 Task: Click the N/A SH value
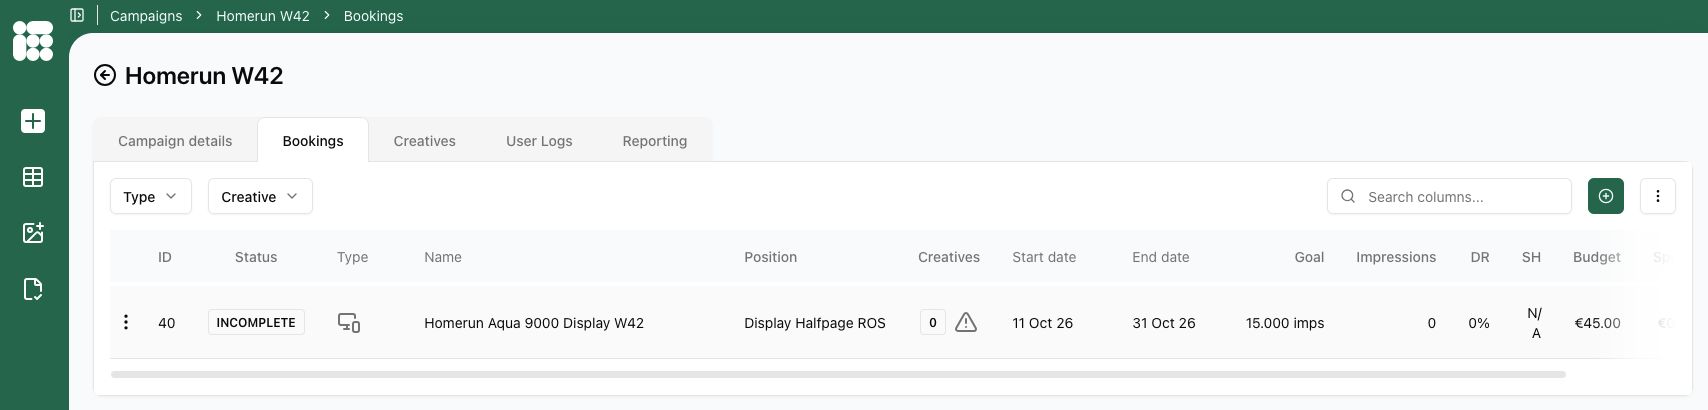point(1535,323)
